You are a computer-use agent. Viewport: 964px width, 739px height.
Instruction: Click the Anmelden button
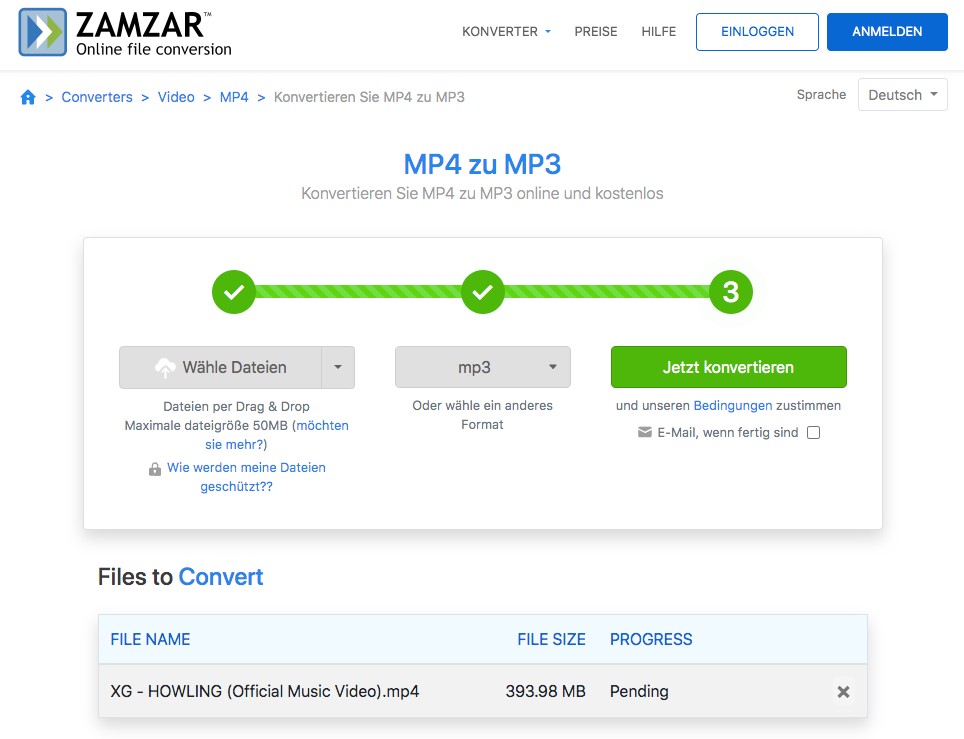click(x=887, y=31)
